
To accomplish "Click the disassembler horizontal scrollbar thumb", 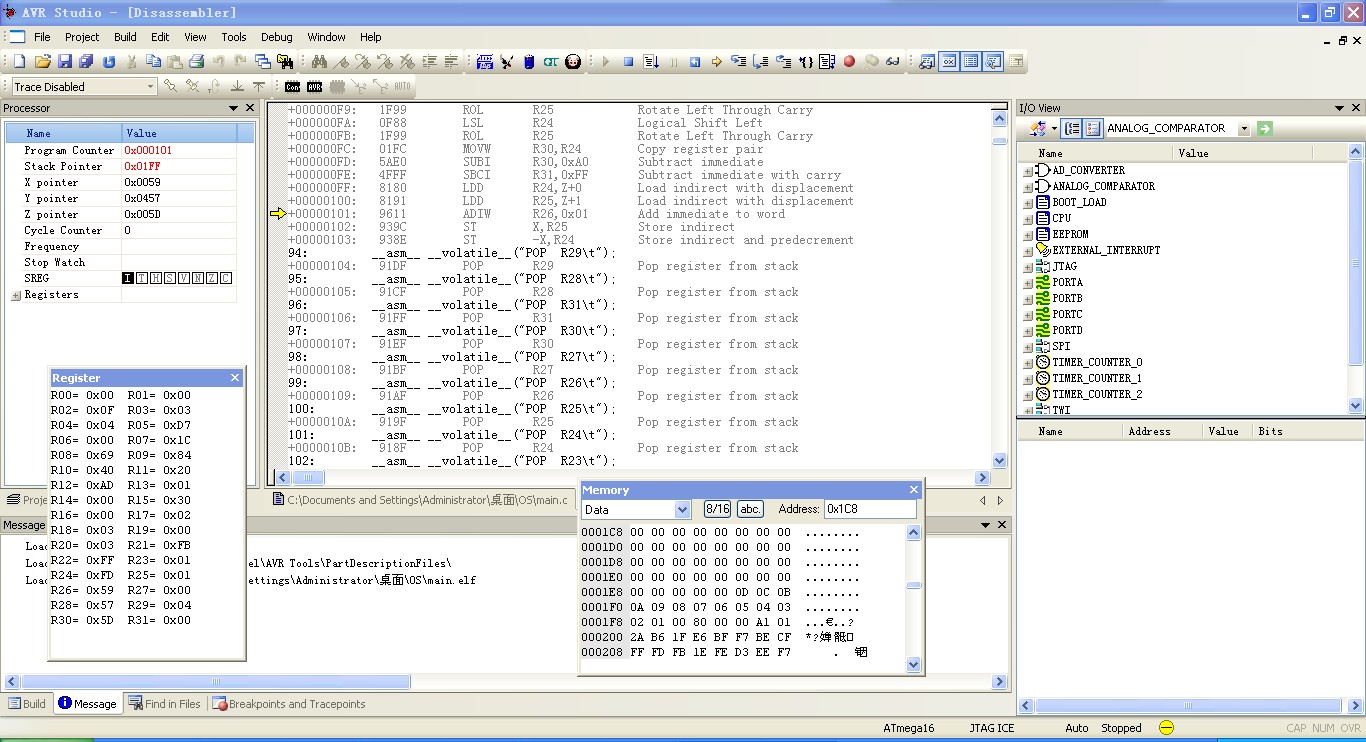I will click(307, 479).
